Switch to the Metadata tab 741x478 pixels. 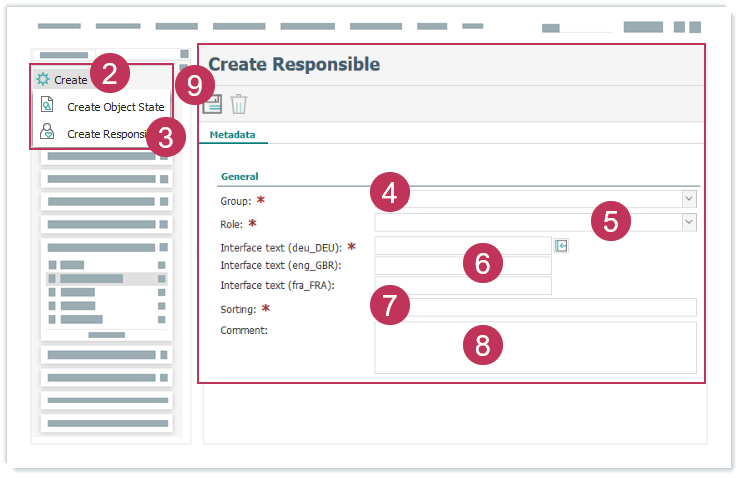[x=232, y=134]
